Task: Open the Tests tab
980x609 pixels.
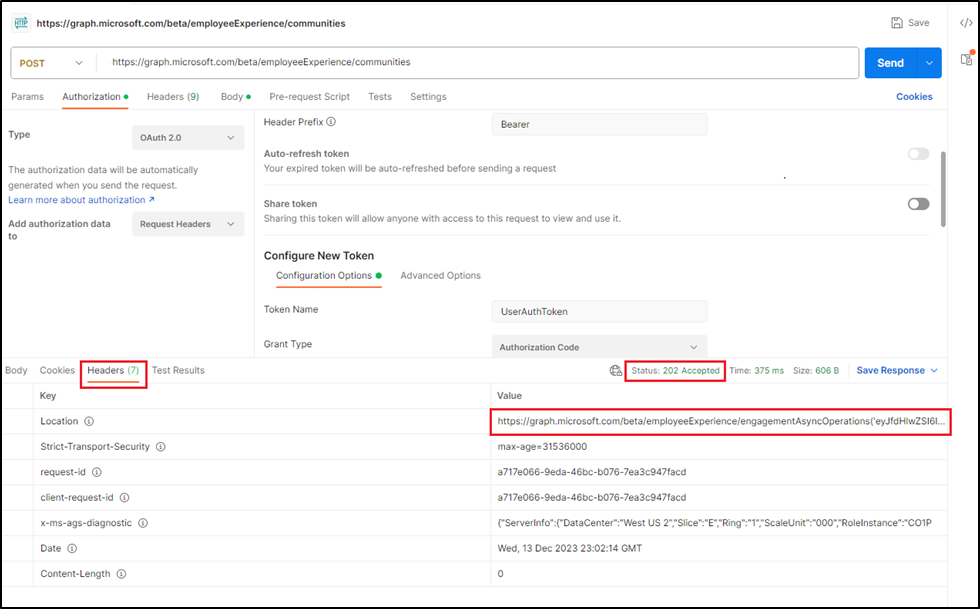Action: [x=380, y=97]
